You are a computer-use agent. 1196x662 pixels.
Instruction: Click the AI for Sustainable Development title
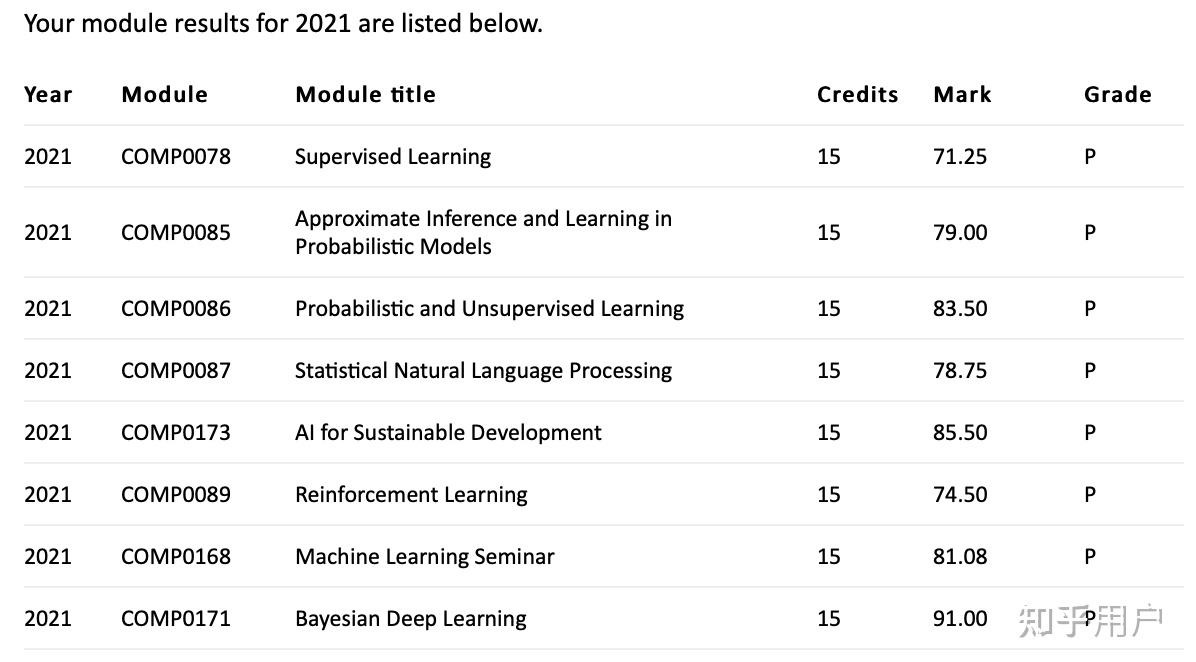(x=448, y=433)
